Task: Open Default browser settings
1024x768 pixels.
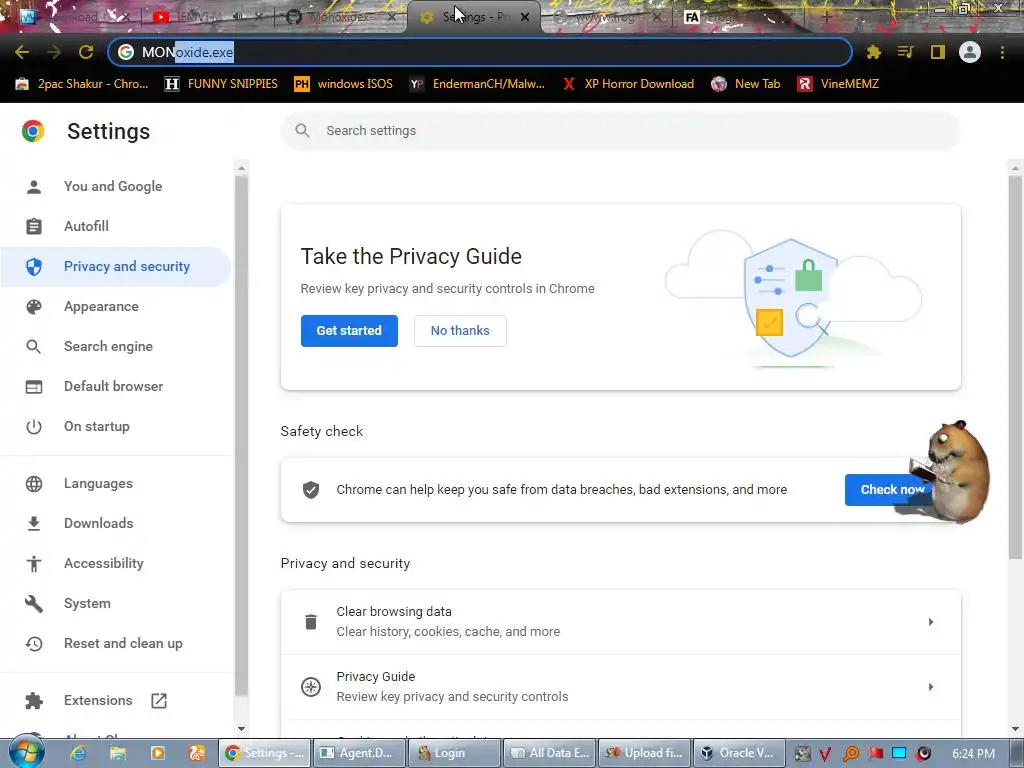Action: tap(116, 386)
